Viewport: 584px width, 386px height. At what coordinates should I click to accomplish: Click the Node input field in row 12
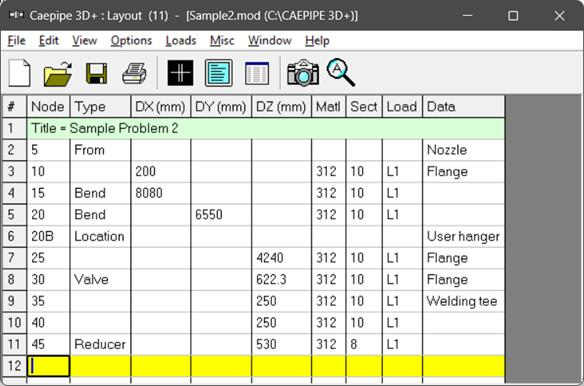pos(48,366)
